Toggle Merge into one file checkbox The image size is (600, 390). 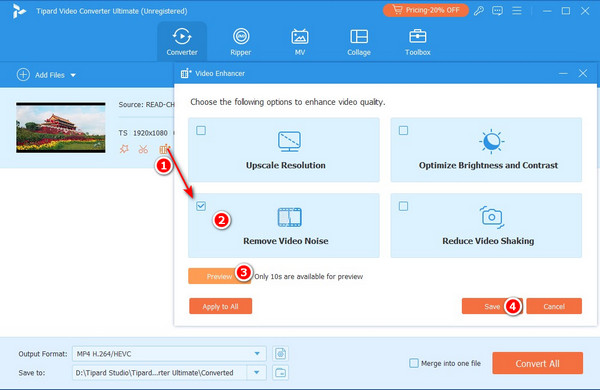click(414, 363)
